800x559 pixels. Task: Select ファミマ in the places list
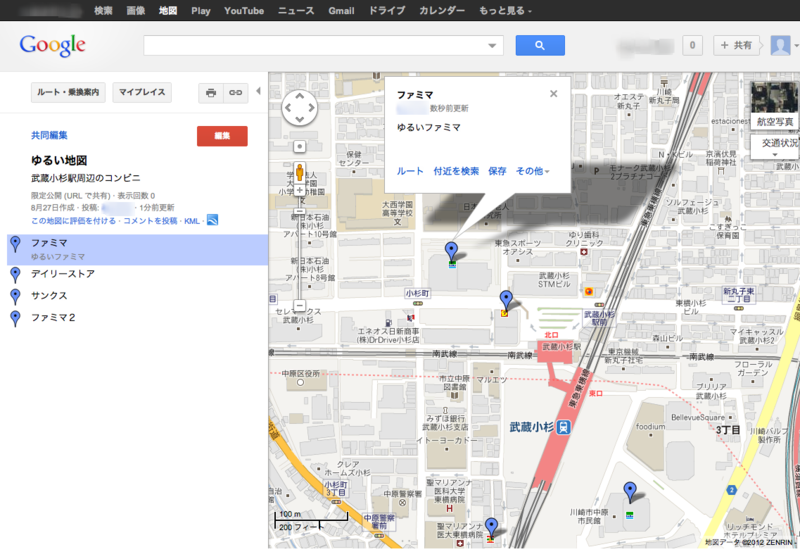click(138, 249)
